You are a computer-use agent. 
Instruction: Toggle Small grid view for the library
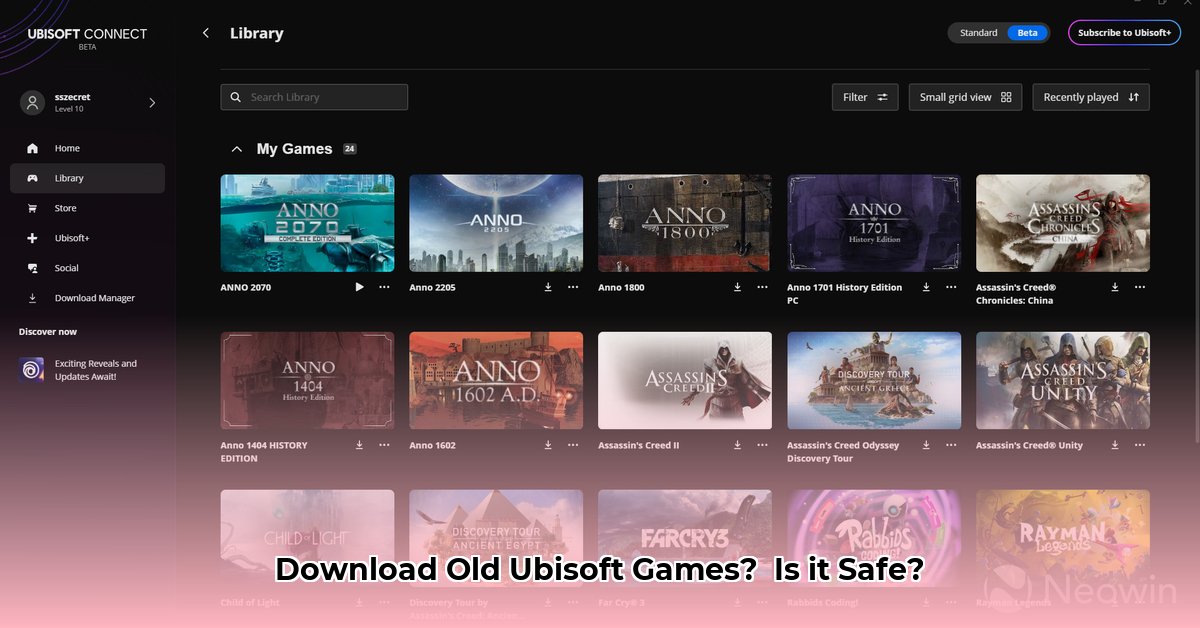964,97
